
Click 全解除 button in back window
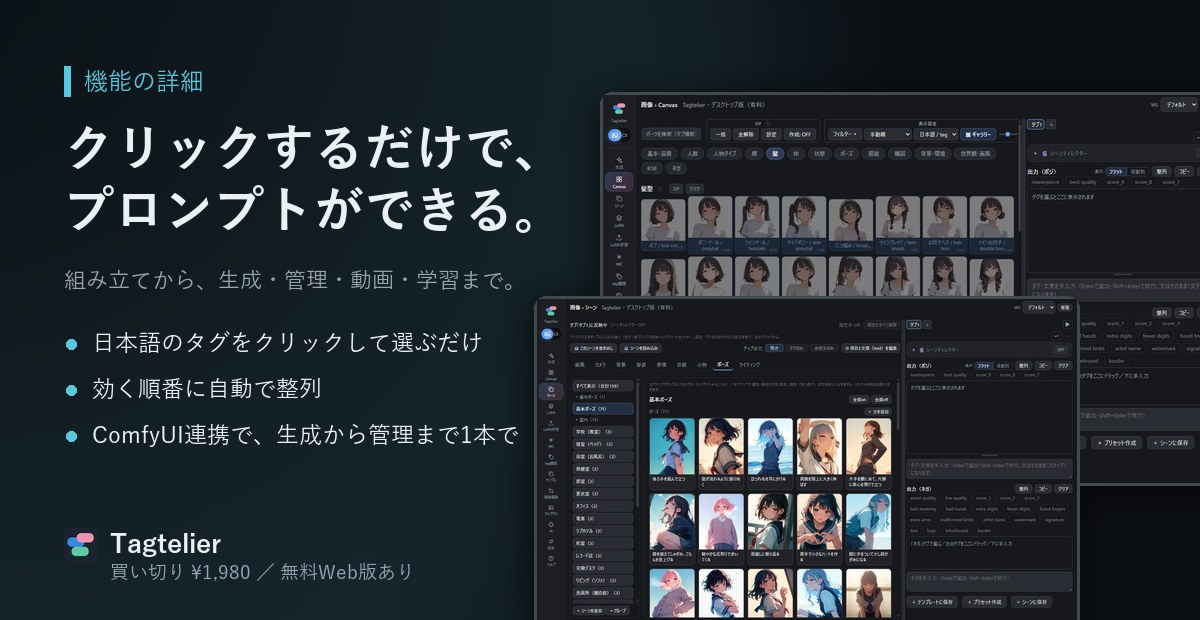(746, 134)
